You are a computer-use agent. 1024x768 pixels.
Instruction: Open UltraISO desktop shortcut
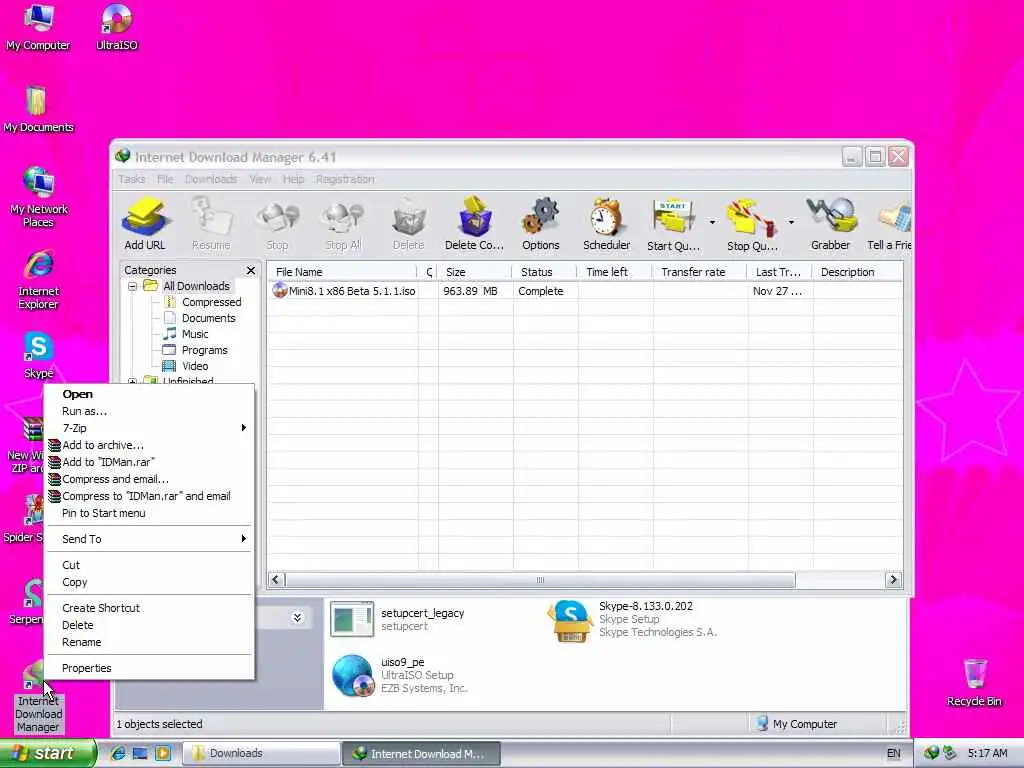tap(117, 27)
